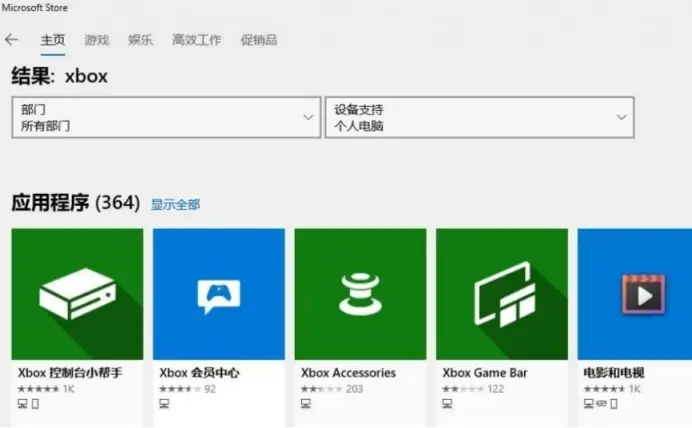The width and height of the screenshot is (692, 428).
Task: Expand the 设备支持 filter dropdown
Action: tap(480, 117)
